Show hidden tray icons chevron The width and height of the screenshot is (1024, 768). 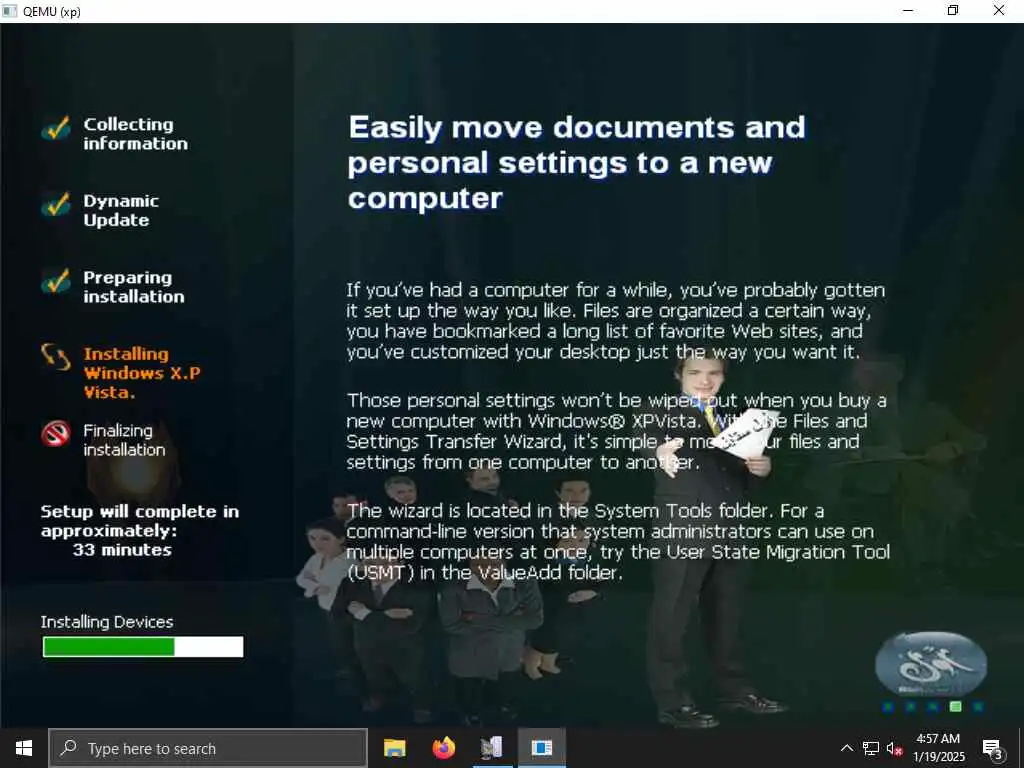tap(846, 748)
